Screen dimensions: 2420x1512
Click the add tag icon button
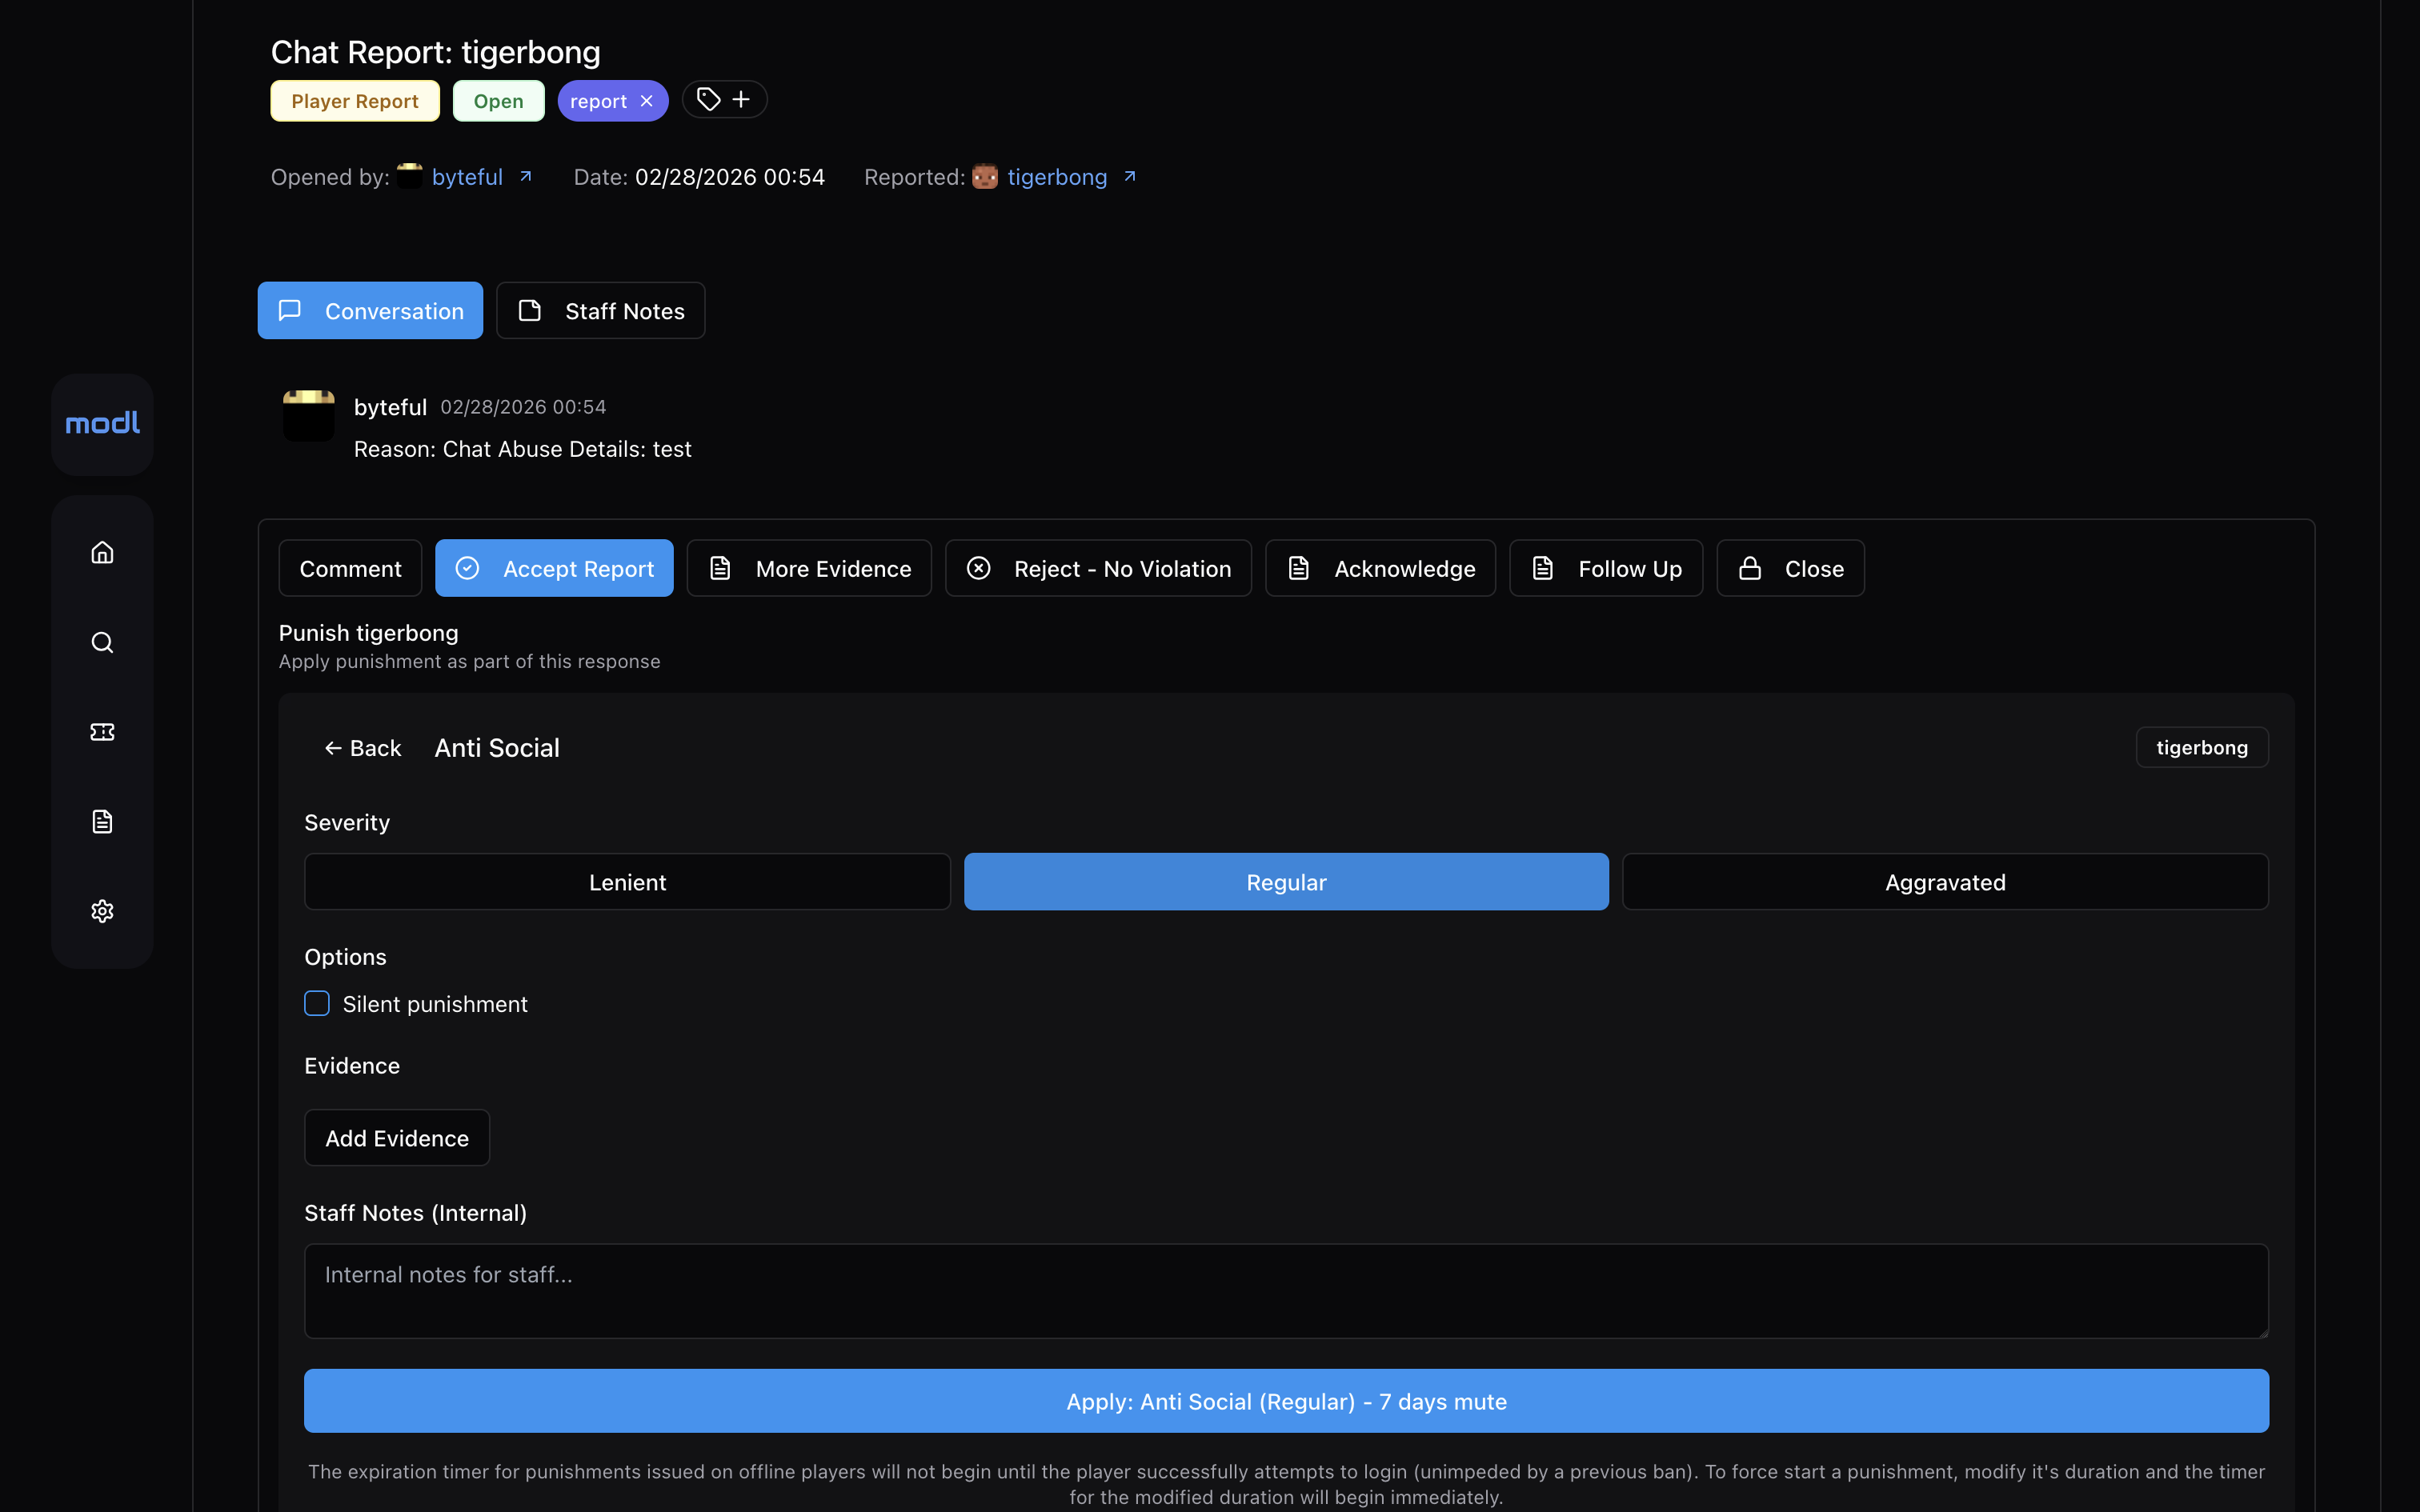tap(724, 100)
